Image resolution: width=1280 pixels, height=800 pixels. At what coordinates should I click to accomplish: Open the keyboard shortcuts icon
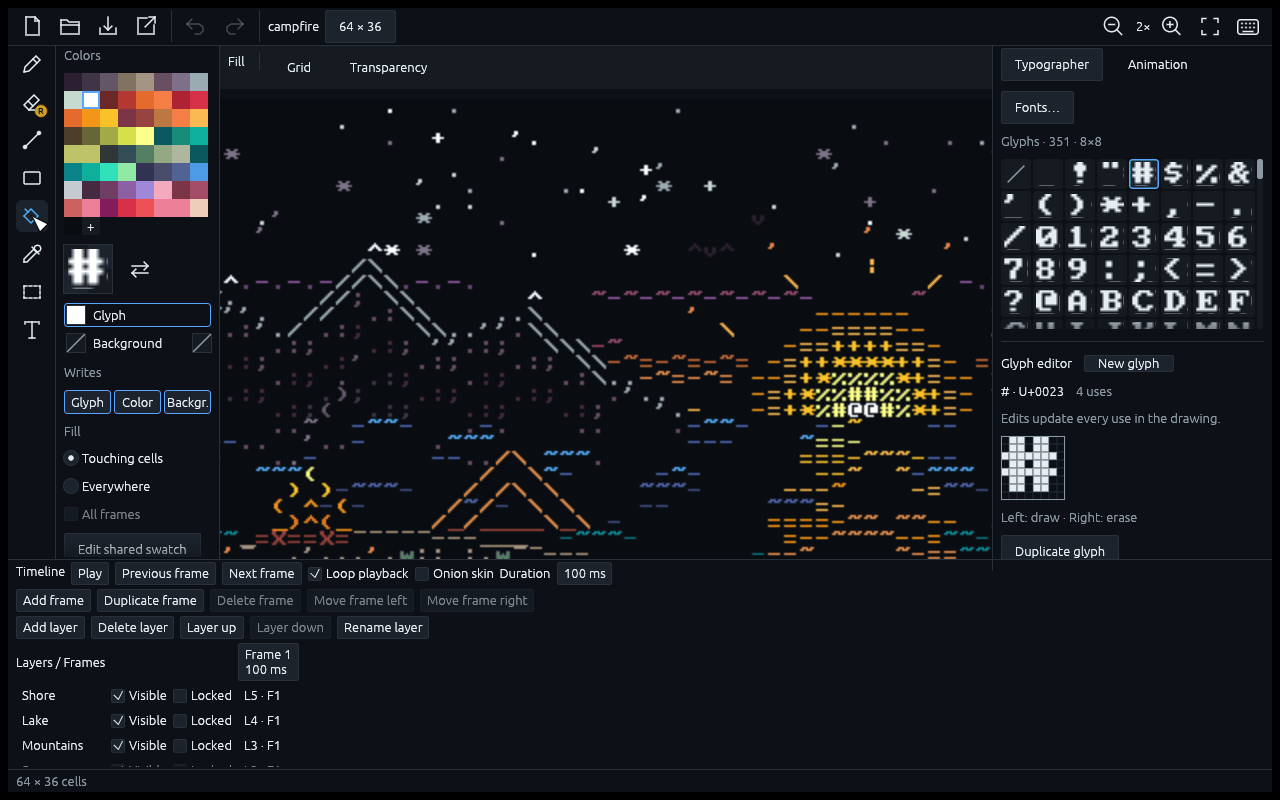point(1248,27)
